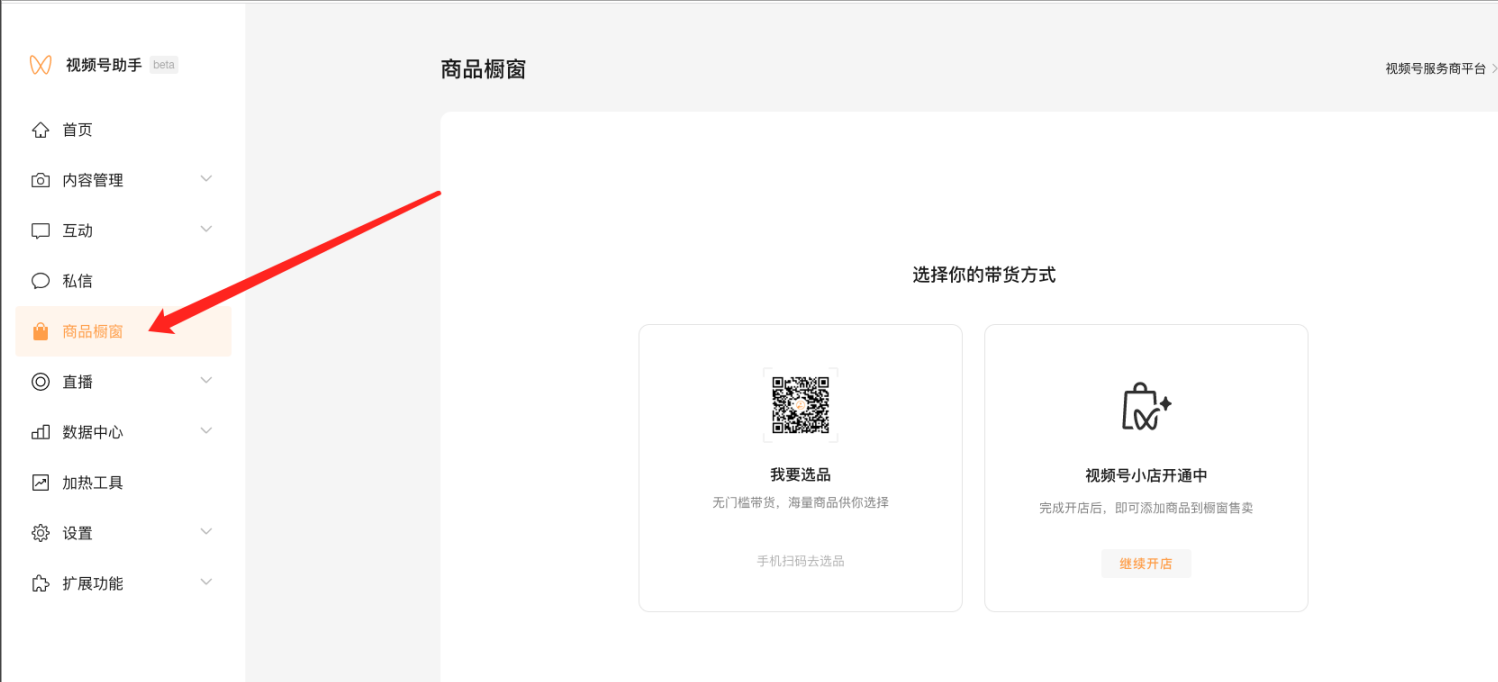Viewport: 1498px width, 682px height.
Task: Open the 内容管理 menu item
Action: 123,180
